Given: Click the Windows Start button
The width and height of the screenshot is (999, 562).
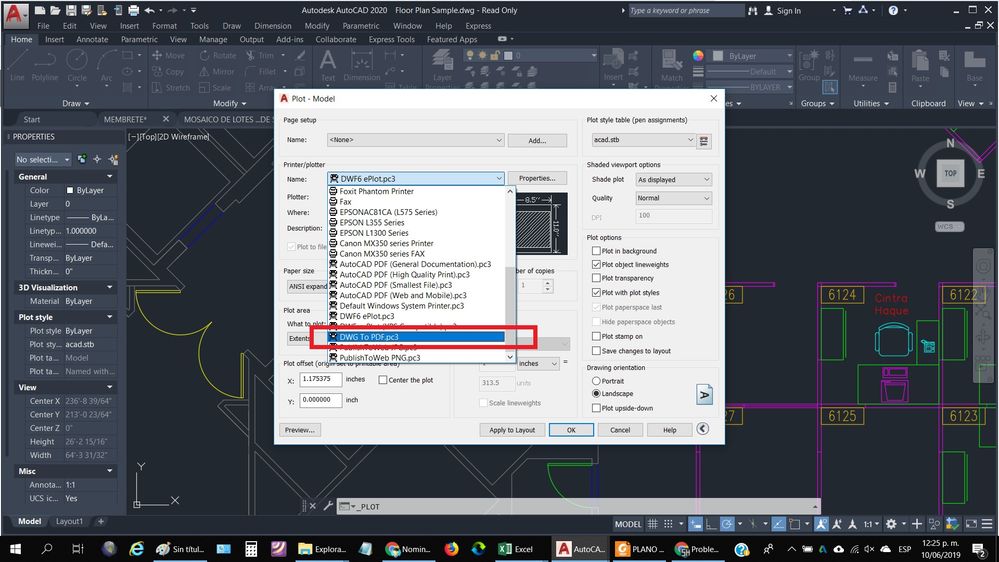Looking at the screenshot, I should 15,549.
